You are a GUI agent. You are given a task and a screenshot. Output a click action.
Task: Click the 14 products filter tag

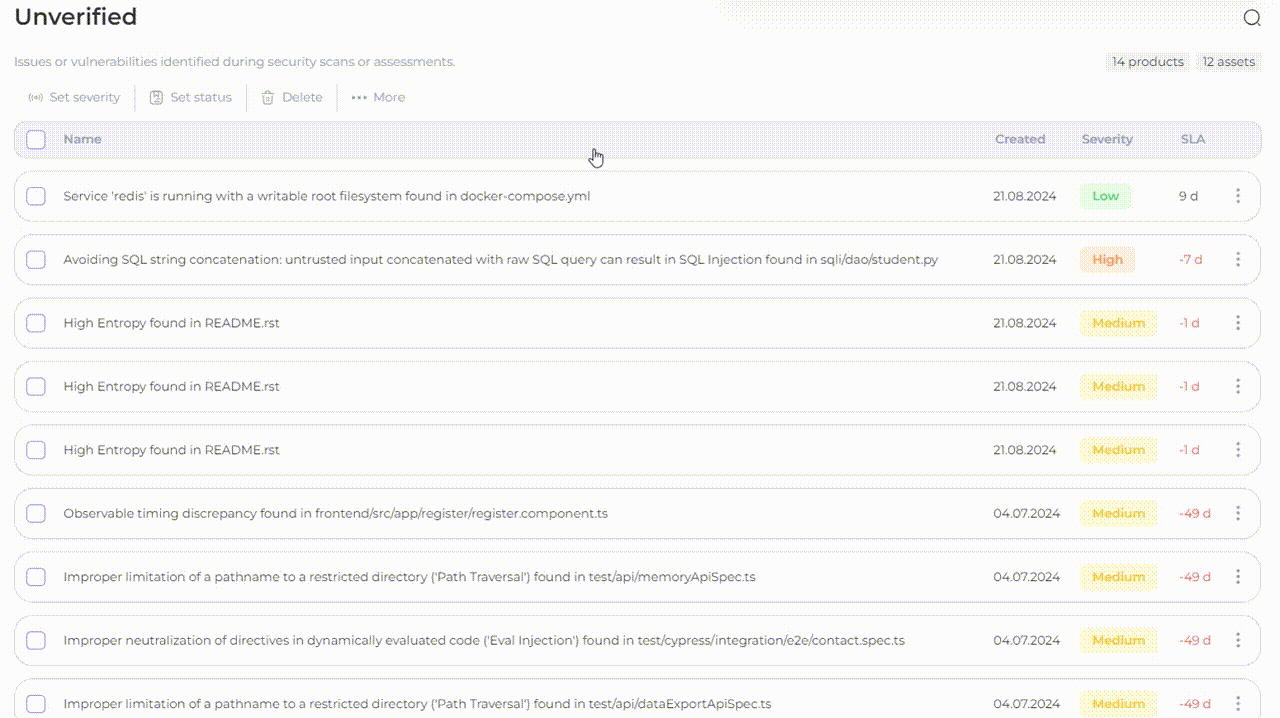point(1147,62)
